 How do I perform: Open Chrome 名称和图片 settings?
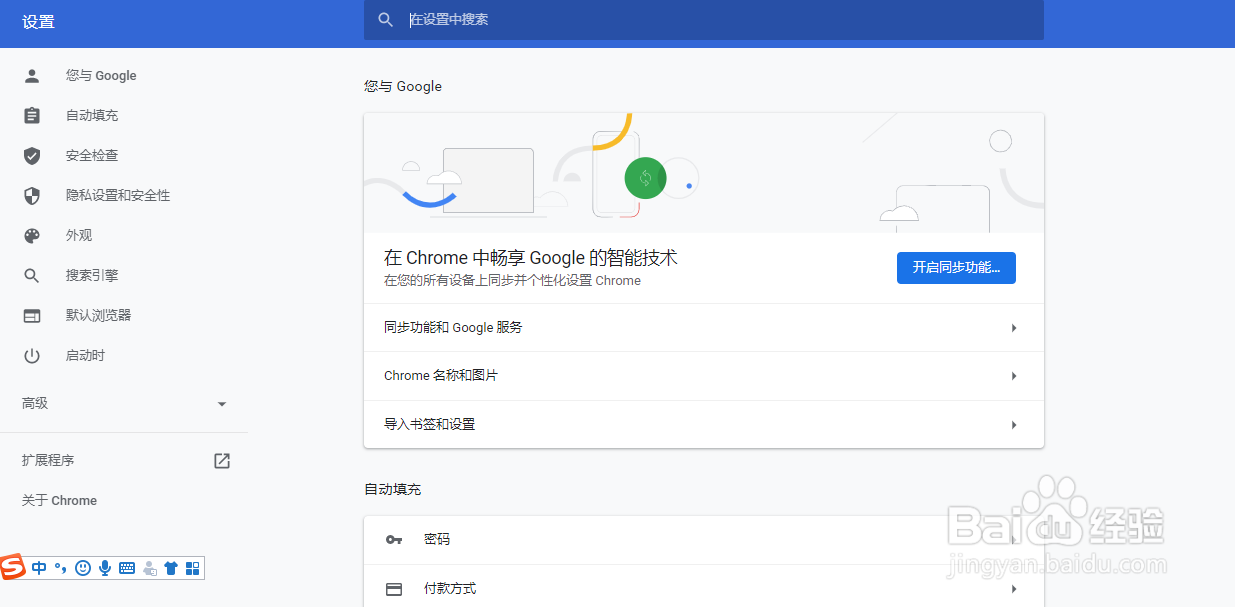click(703, 375)
